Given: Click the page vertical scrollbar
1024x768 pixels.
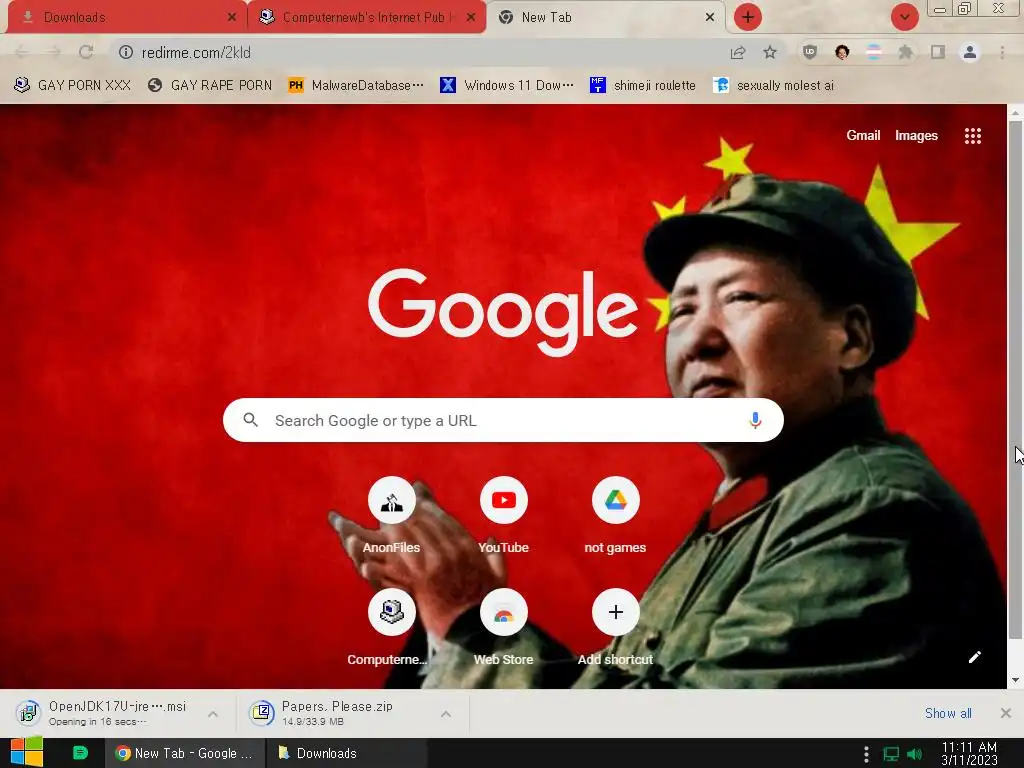Looking at the screenshot, I should (x=1015, y=379).
